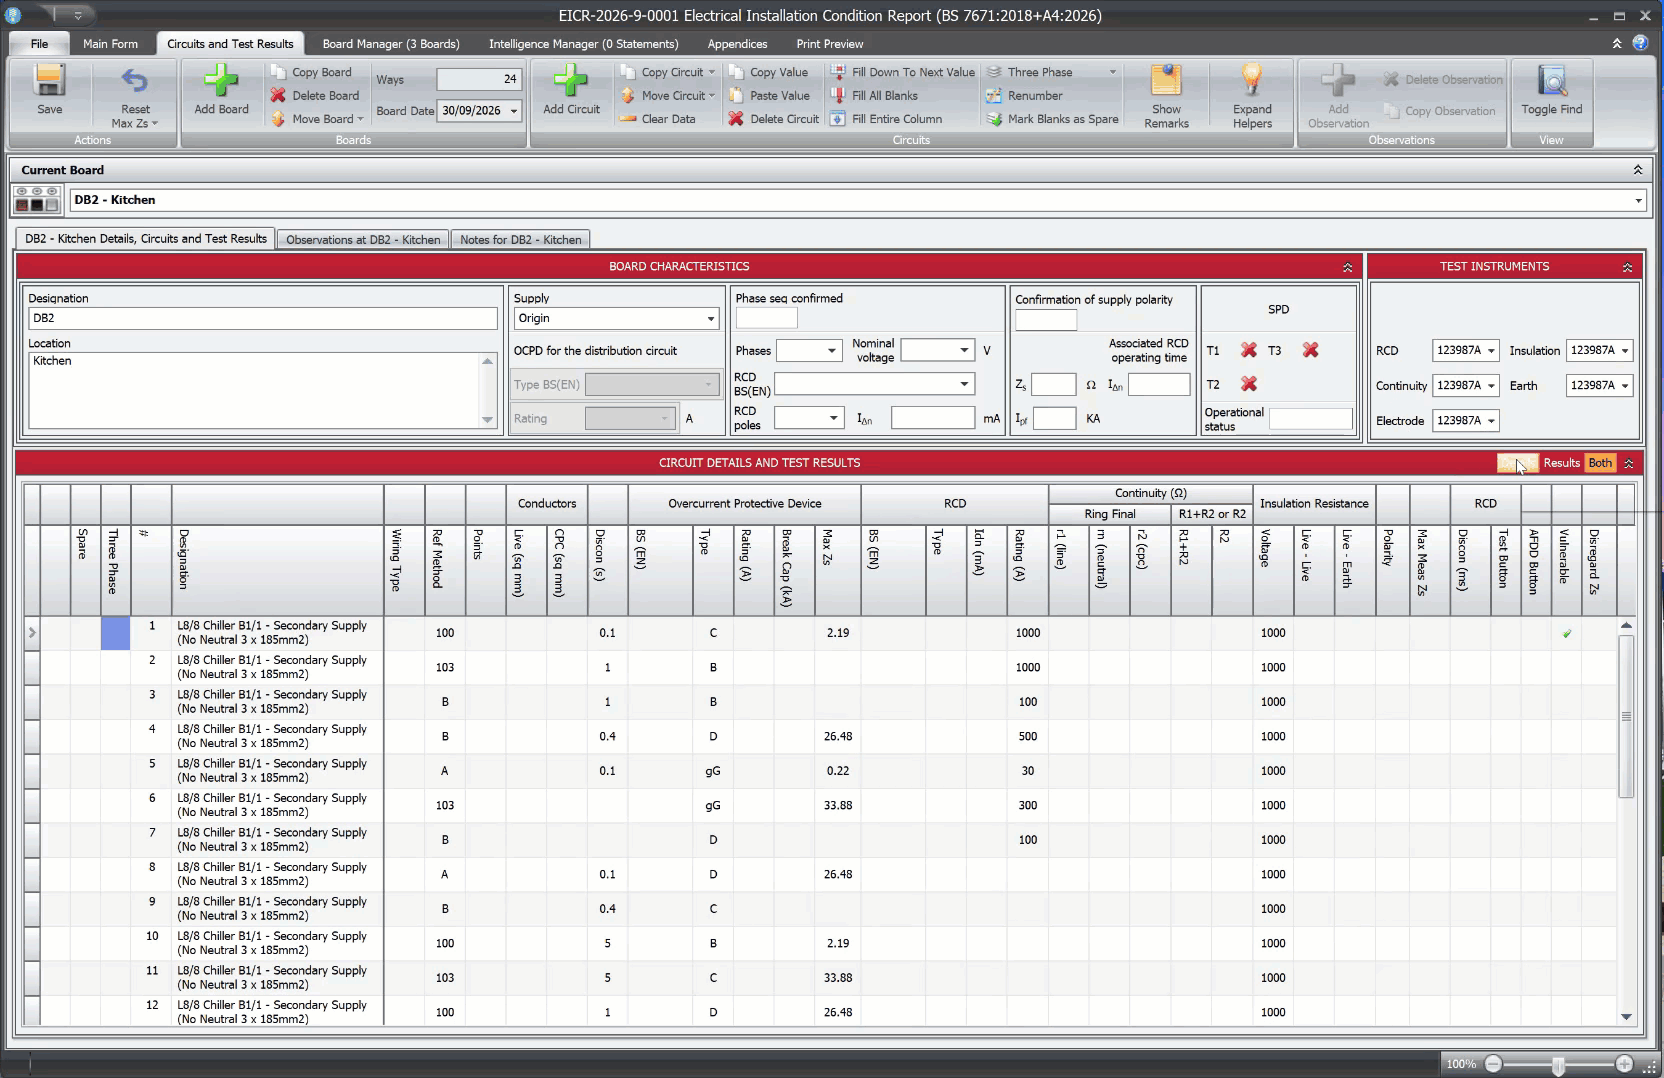
Task: Switch circuit view to Results only
Action: [x=1561, y=463]
